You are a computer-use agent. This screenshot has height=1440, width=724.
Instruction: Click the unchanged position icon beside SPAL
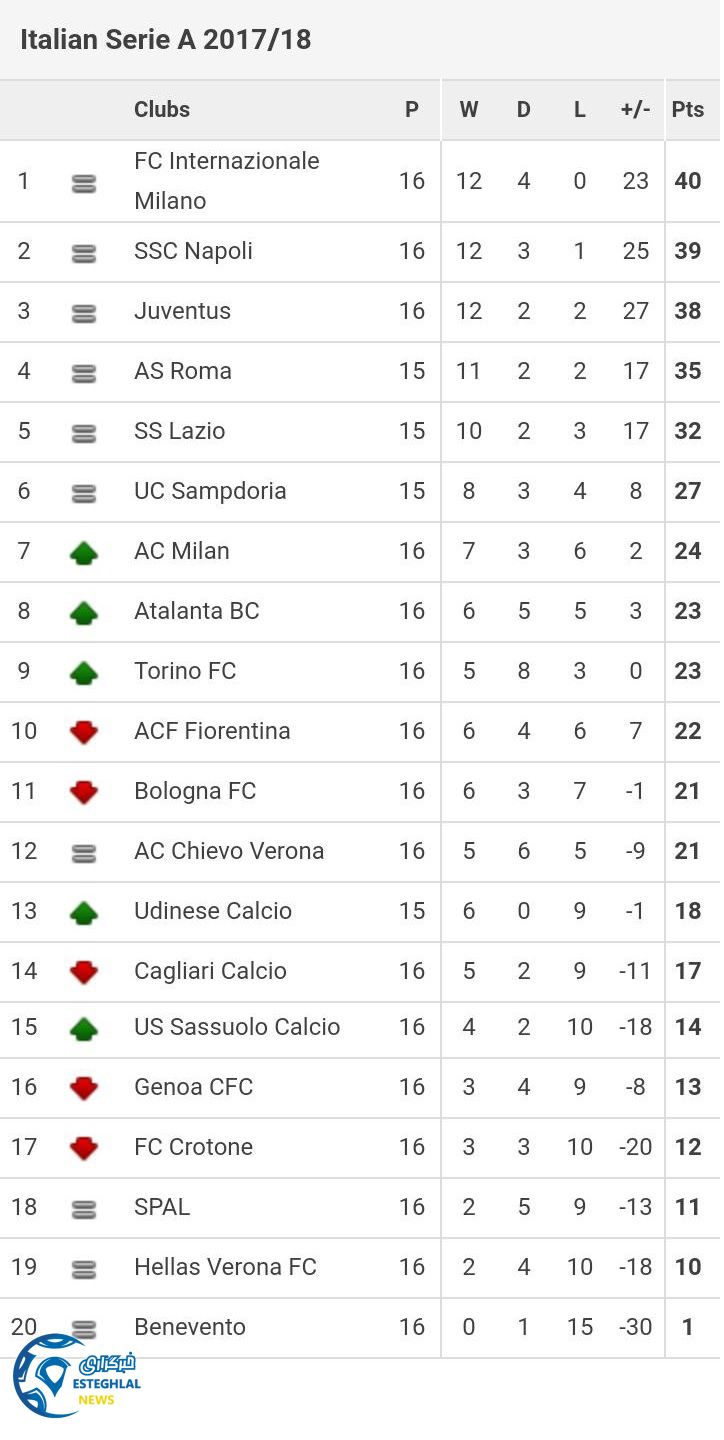[x=84, y=1209]
